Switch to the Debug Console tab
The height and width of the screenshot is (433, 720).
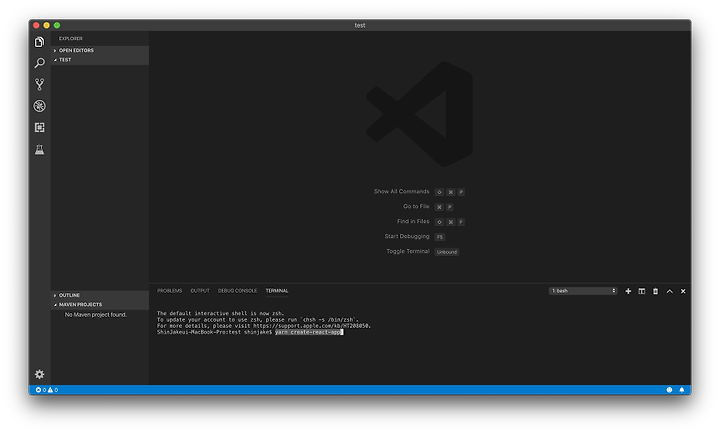point(237,291)
